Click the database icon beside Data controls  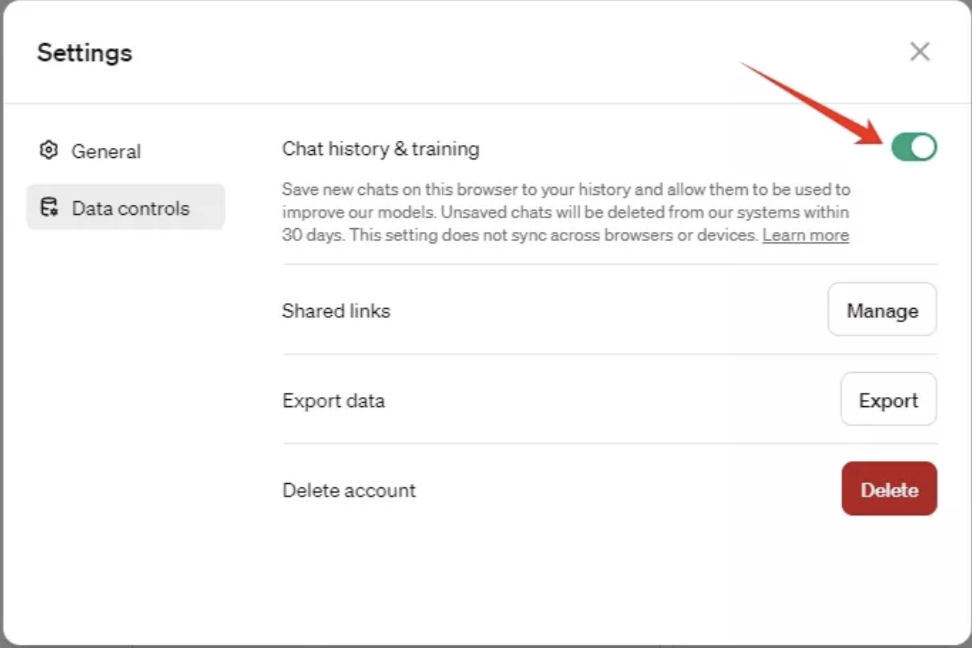48,207
